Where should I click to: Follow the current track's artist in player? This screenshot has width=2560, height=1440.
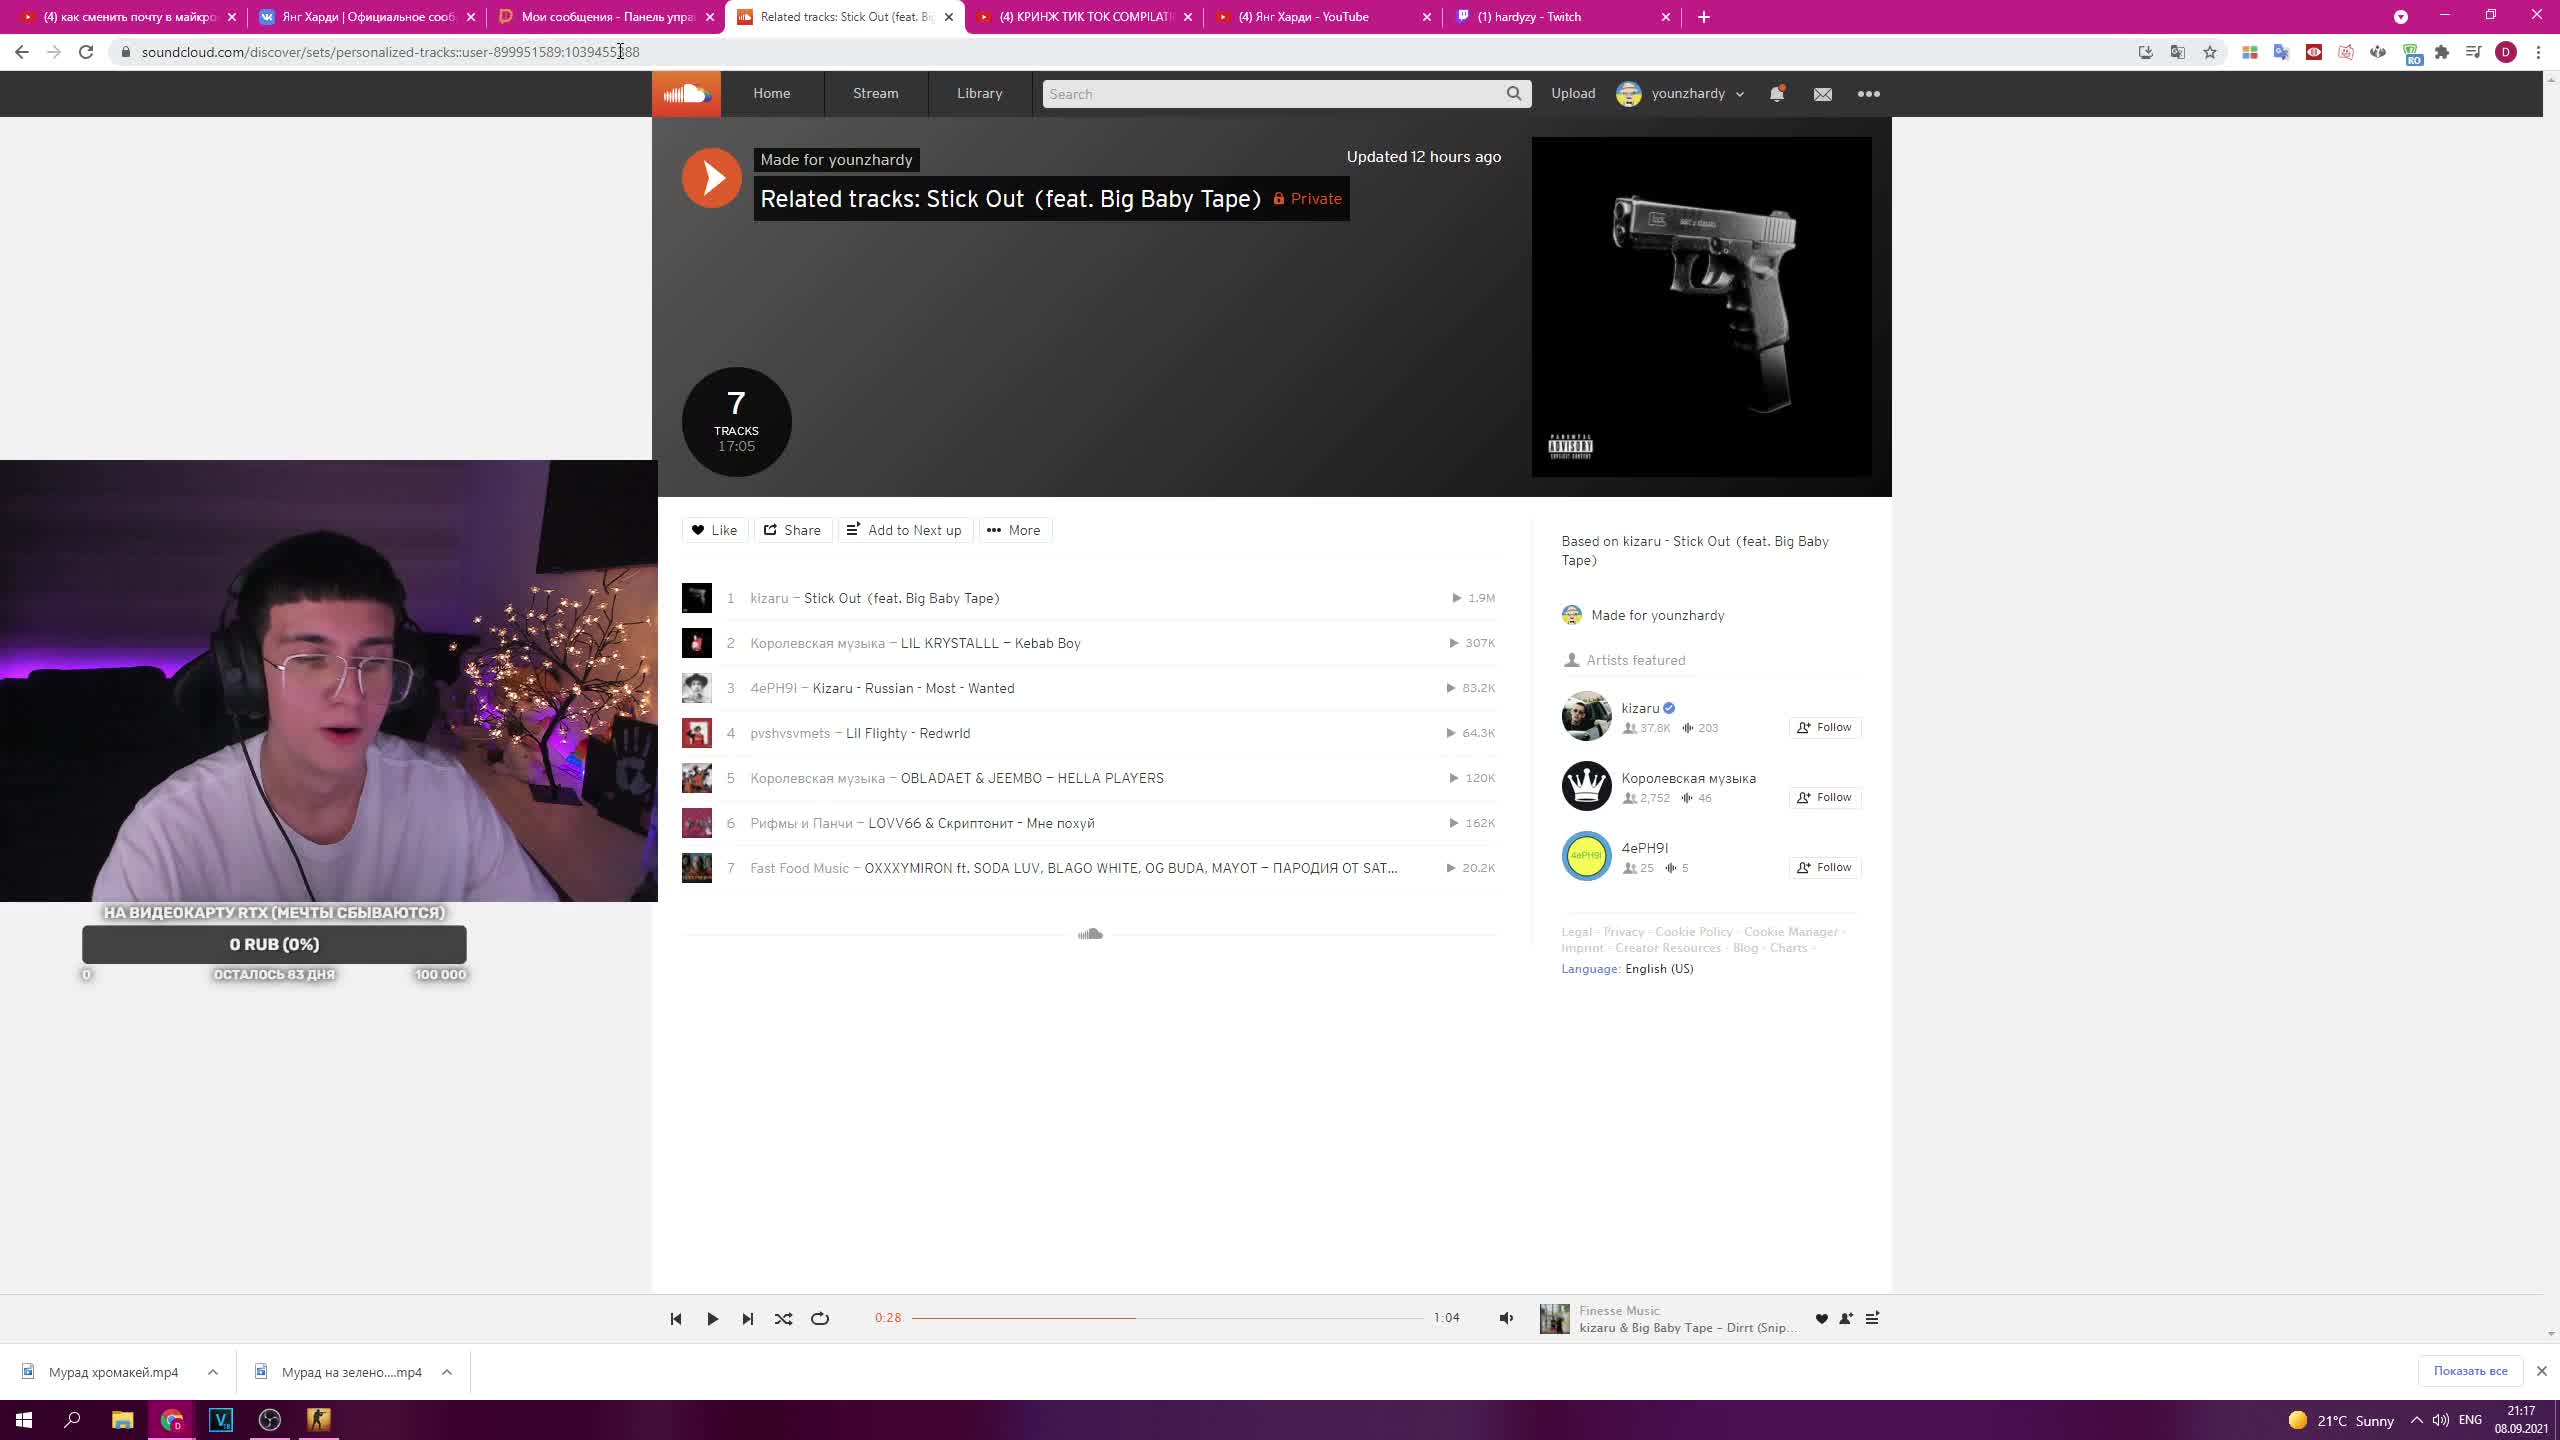[1846, 1319]
